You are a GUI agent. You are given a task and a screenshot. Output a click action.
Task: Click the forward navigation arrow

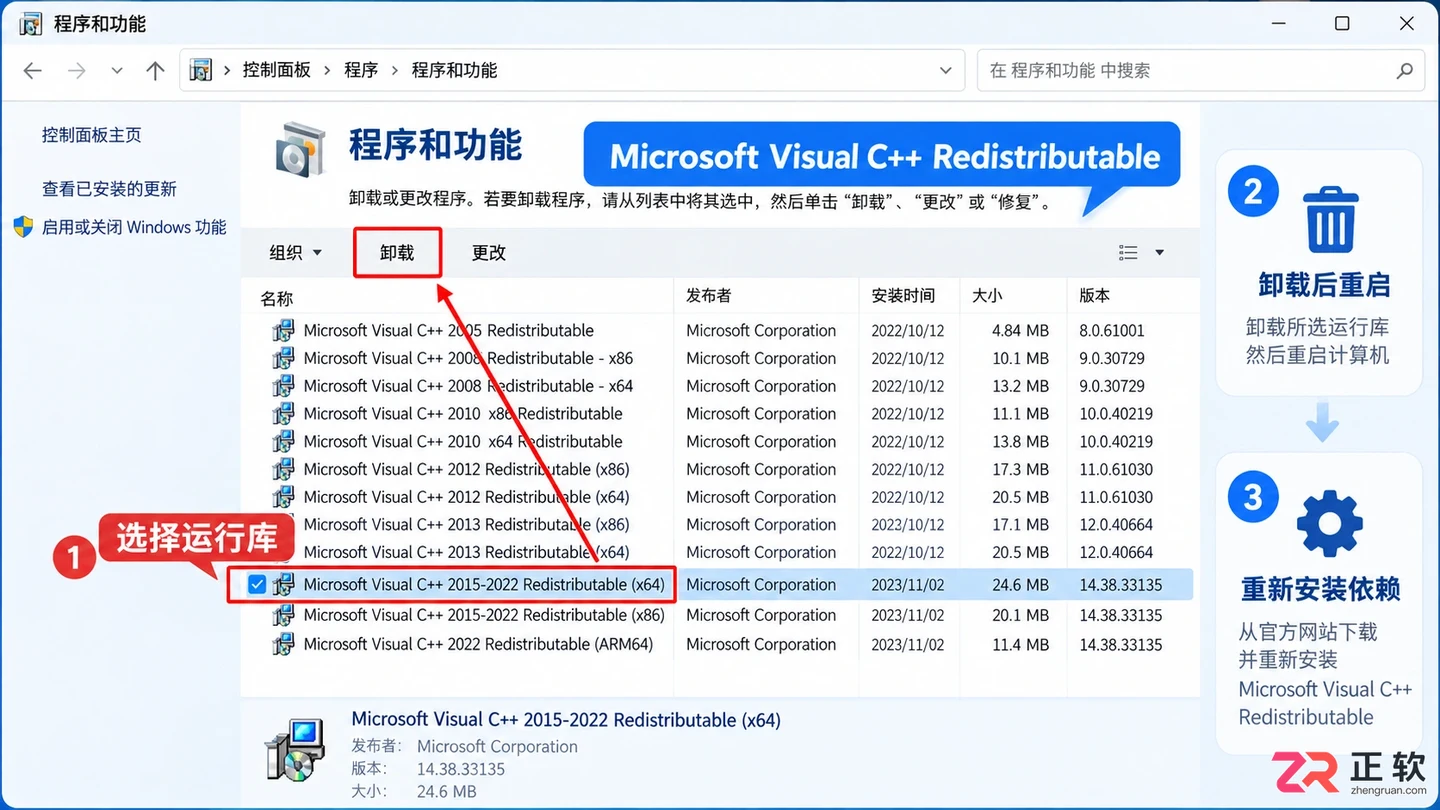tap(76, 70)
